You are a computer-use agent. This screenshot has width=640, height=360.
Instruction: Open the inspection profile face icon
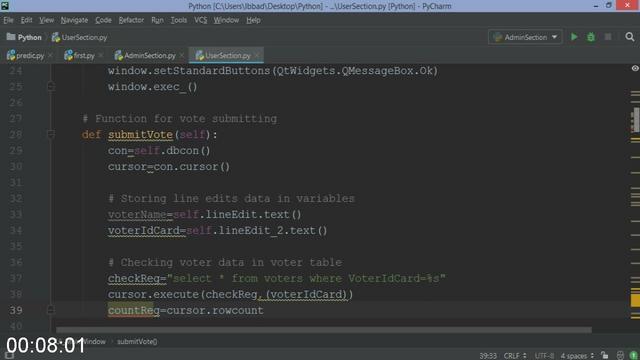coord(620,356)
